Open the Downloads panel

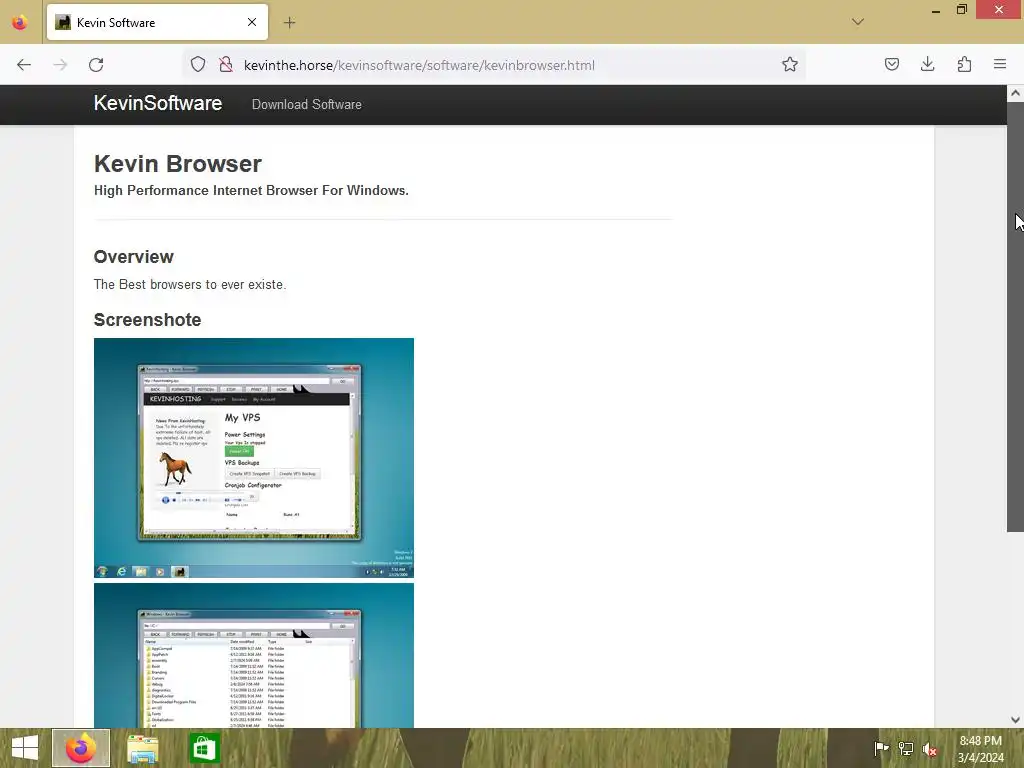927,64
